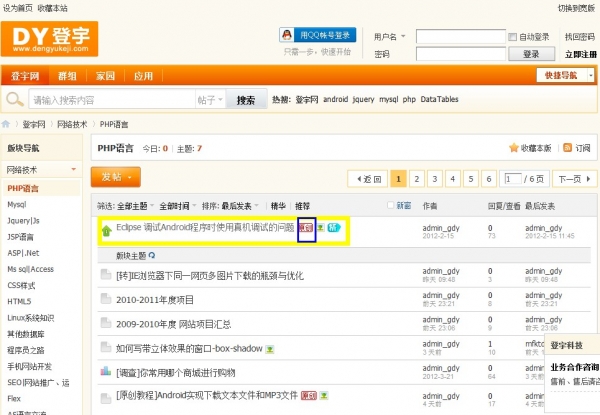Go to page 6
The image size is (600, 415).
point(489,179)
